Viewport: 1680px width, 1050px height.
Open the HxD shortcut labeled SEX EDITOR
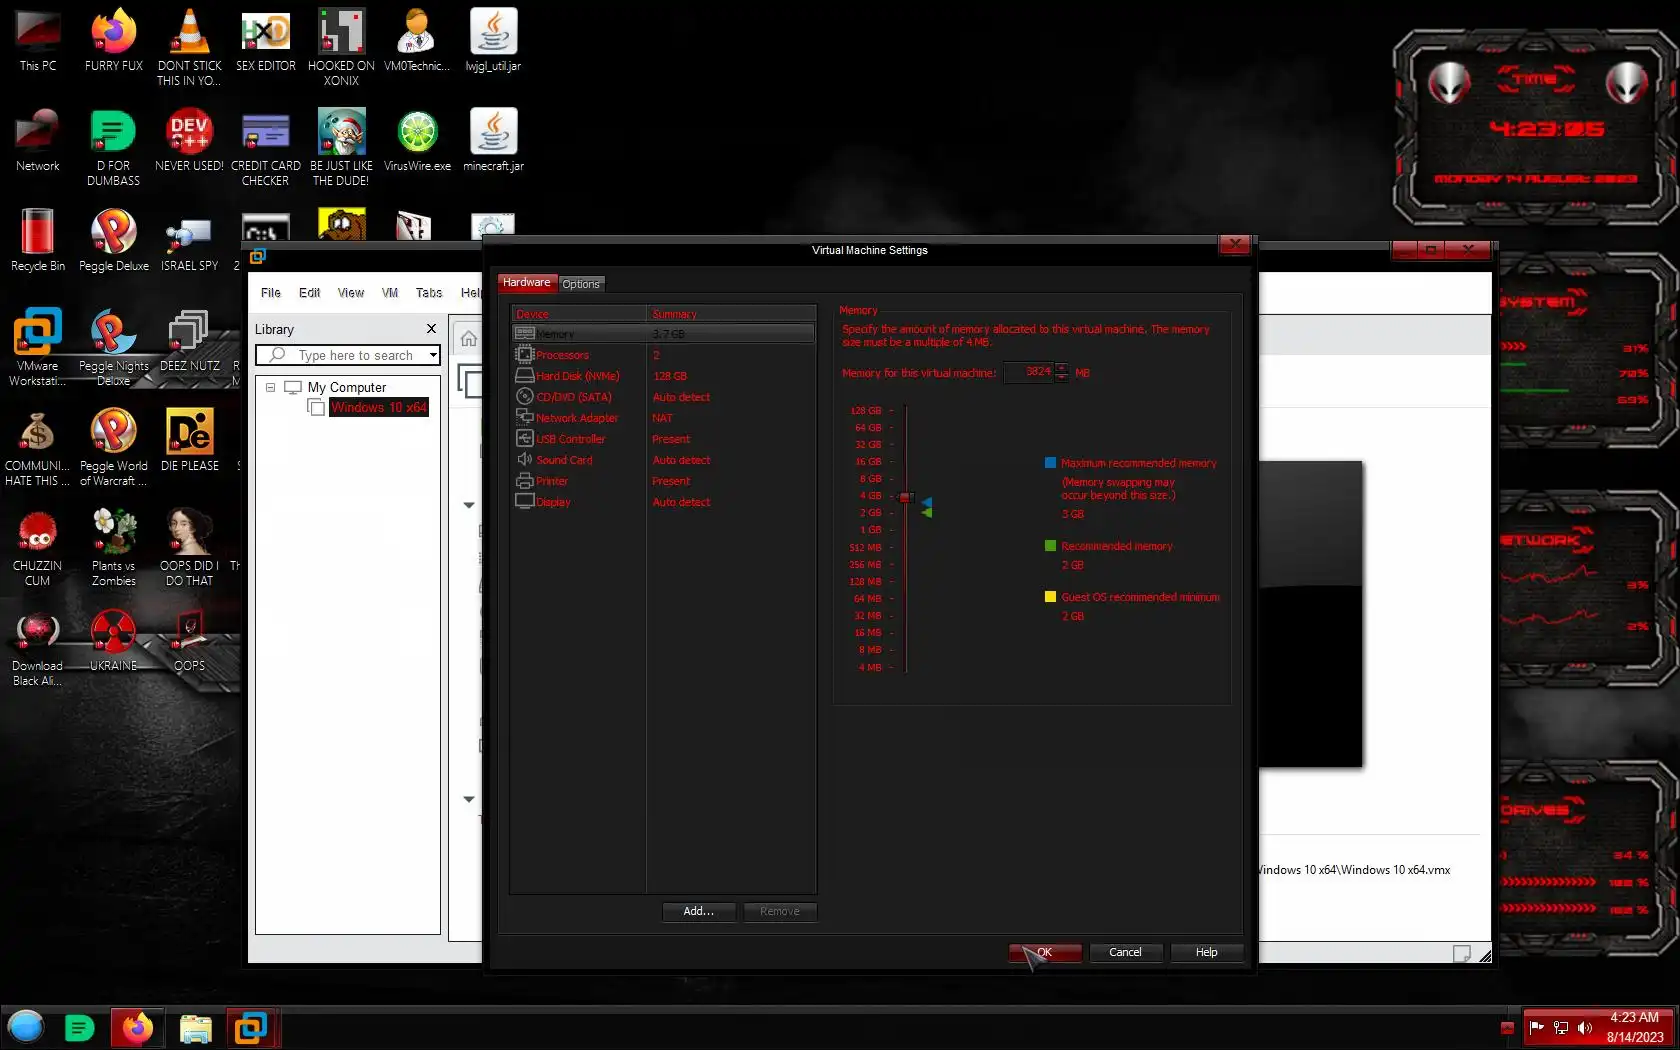coord(265,40)
